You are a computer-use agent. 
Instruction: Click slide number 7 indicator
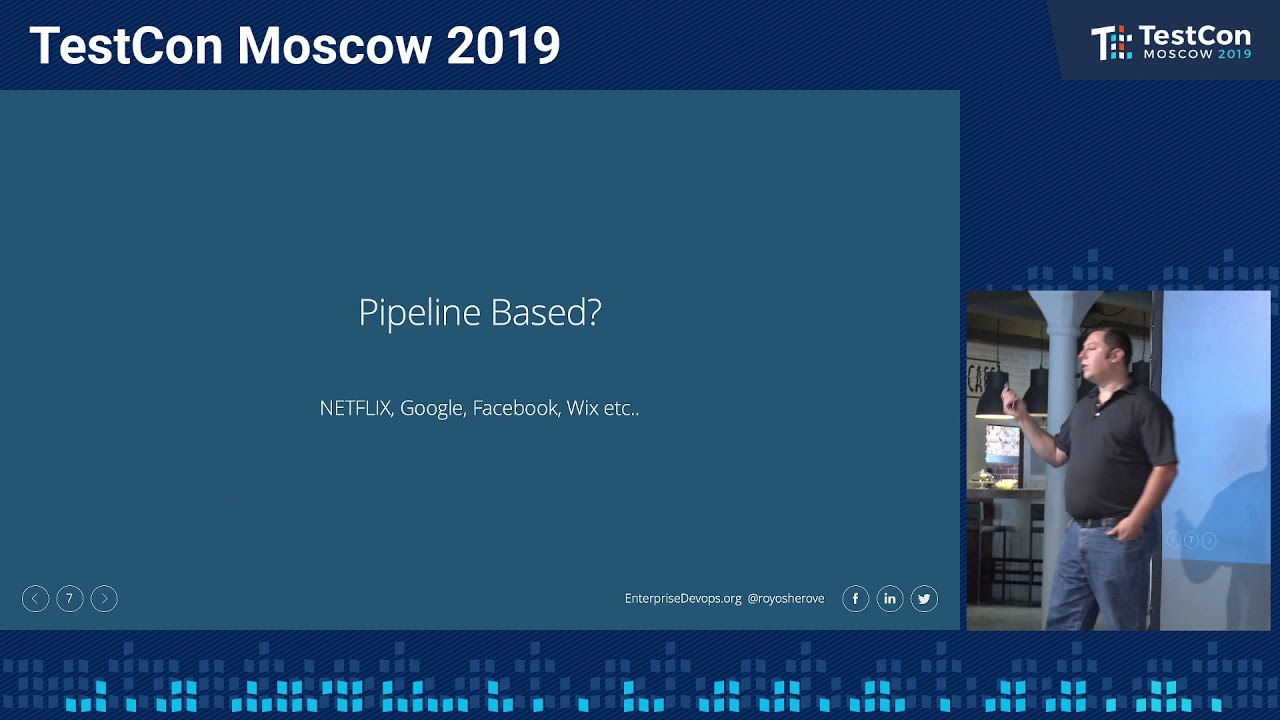(x=69, y=599)
